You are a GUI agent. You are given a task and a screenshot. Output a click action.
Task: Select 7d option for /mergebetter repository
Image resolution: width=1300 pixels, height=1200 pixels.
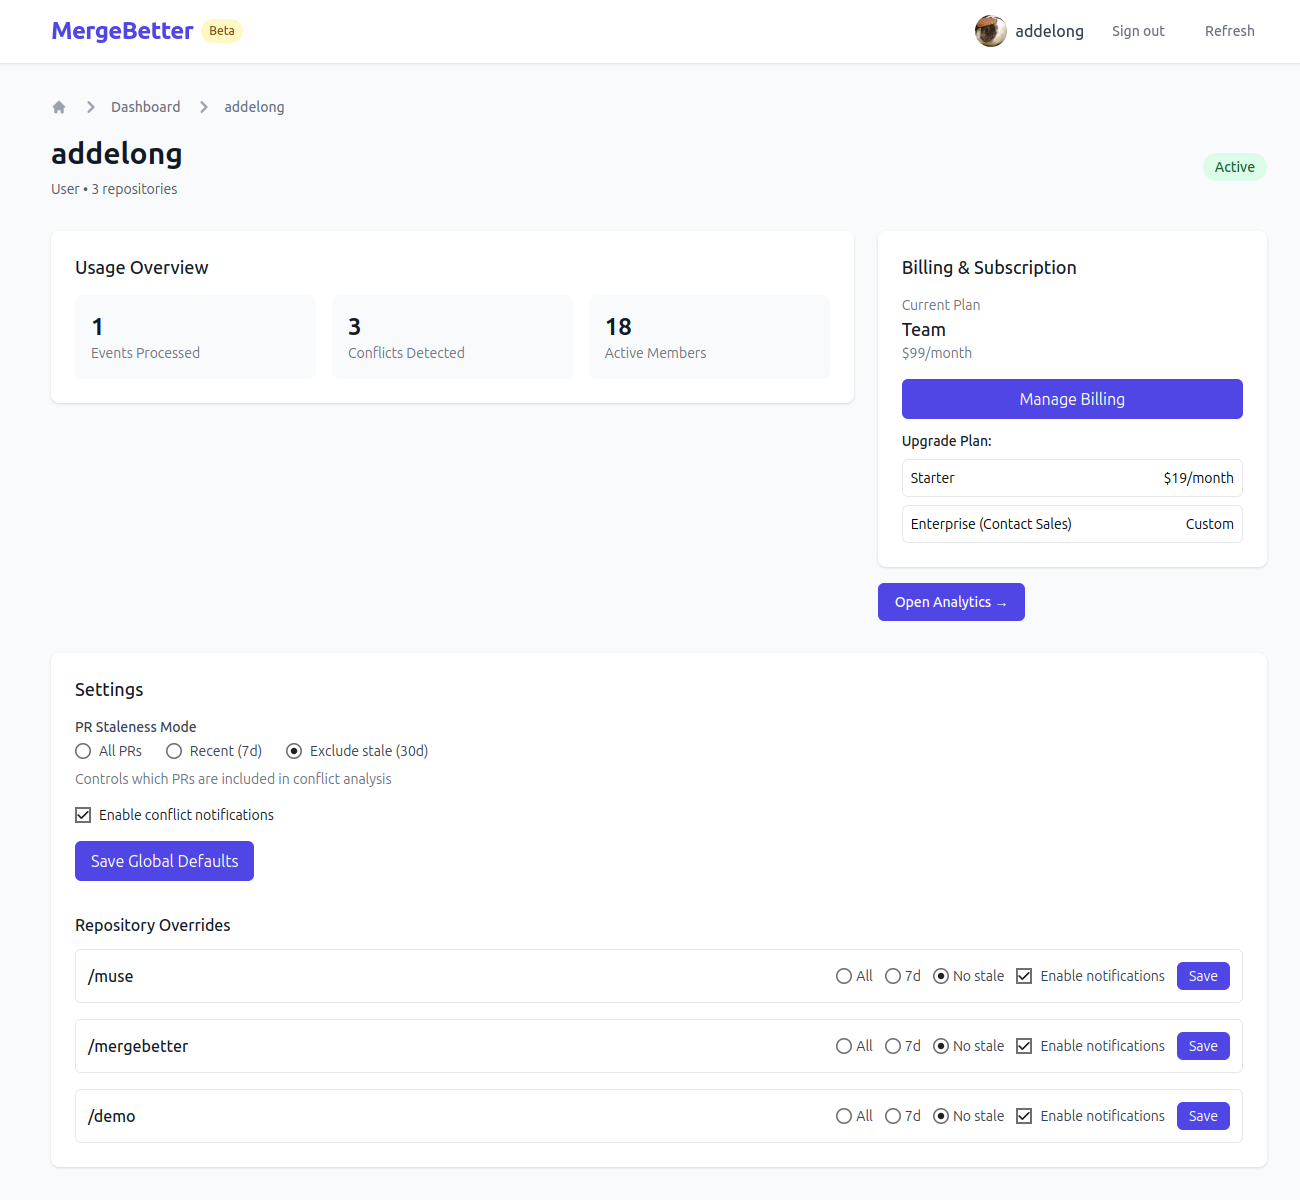893,1046
